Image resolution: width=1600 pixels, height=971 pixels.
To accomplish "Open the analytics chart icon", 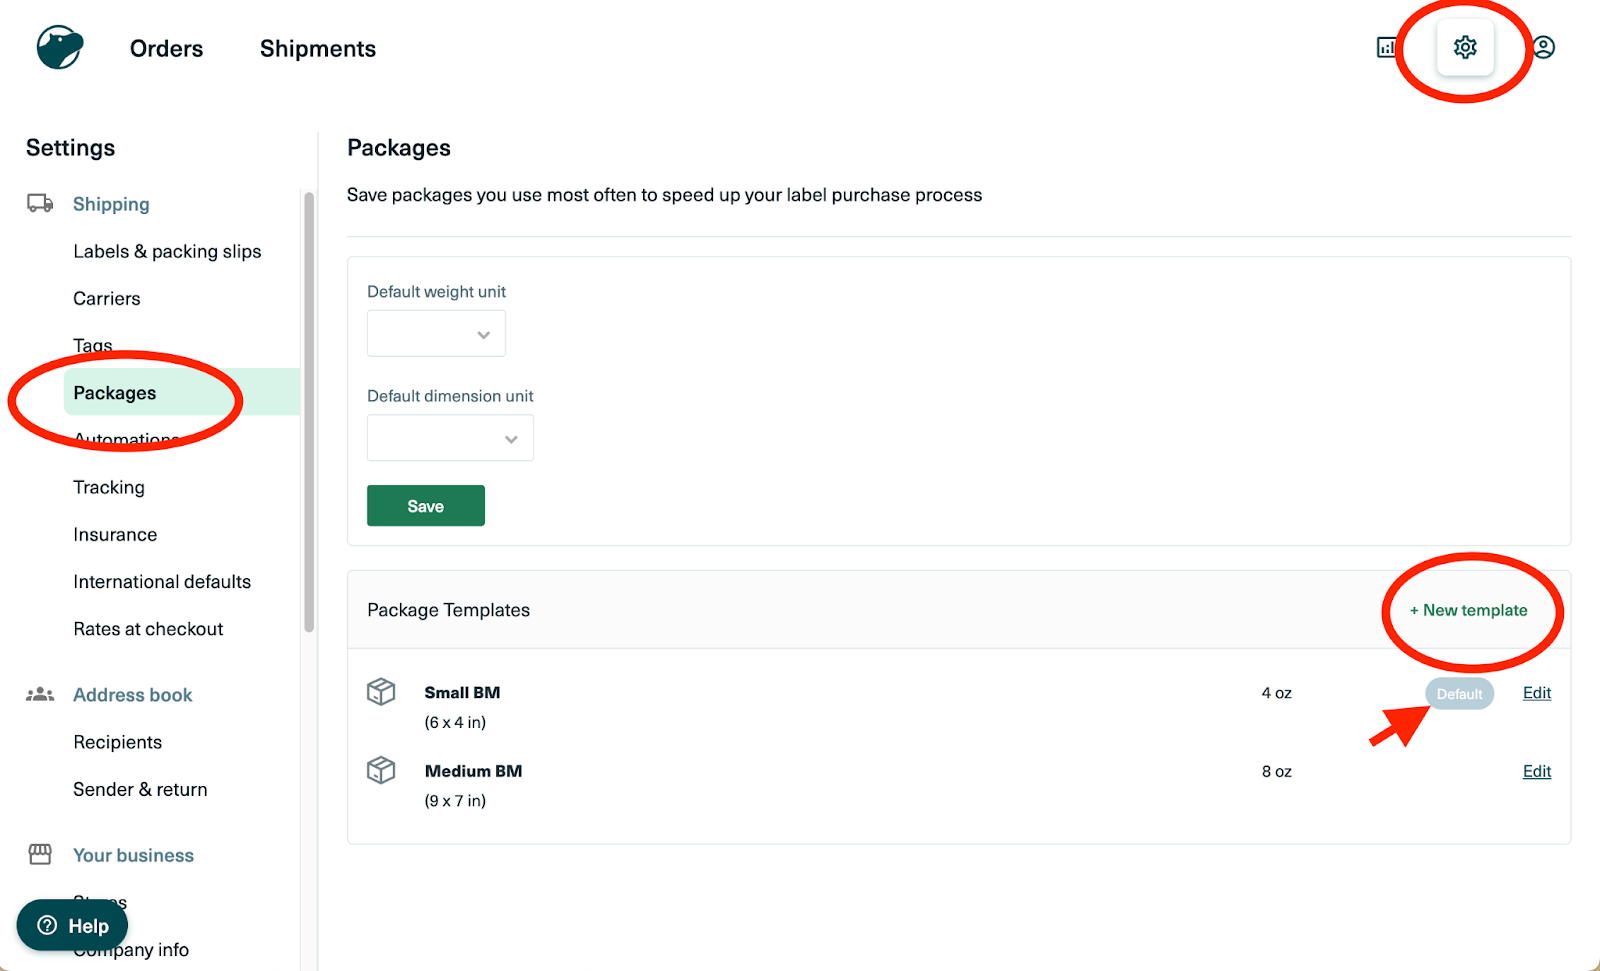I will (1386, 47).
